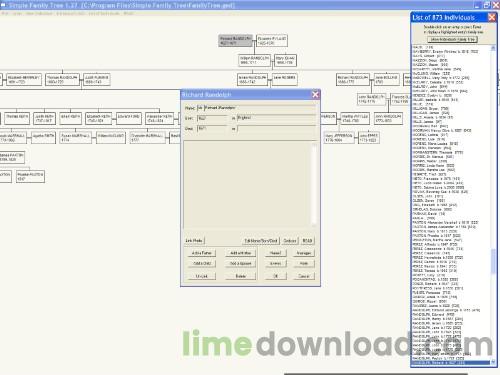Click the Sources button in the dialog
This screenshot has width=500, height=375.
point(290,241)
